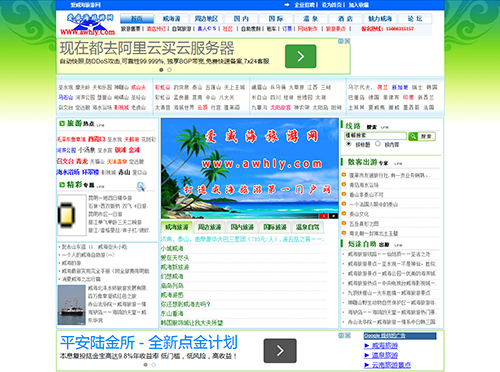Open ad info icon on 平安陆金所 banner
This screenshot has height=372, width=500.
(x=341, y=335)
